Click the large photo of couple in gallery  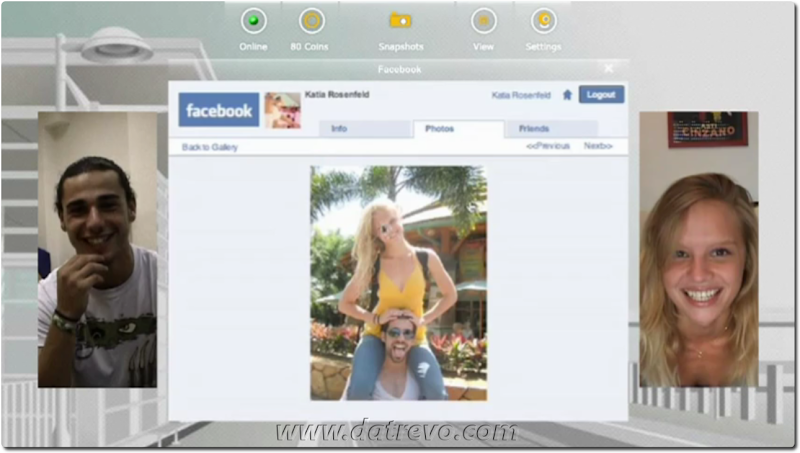click(398, 283)
